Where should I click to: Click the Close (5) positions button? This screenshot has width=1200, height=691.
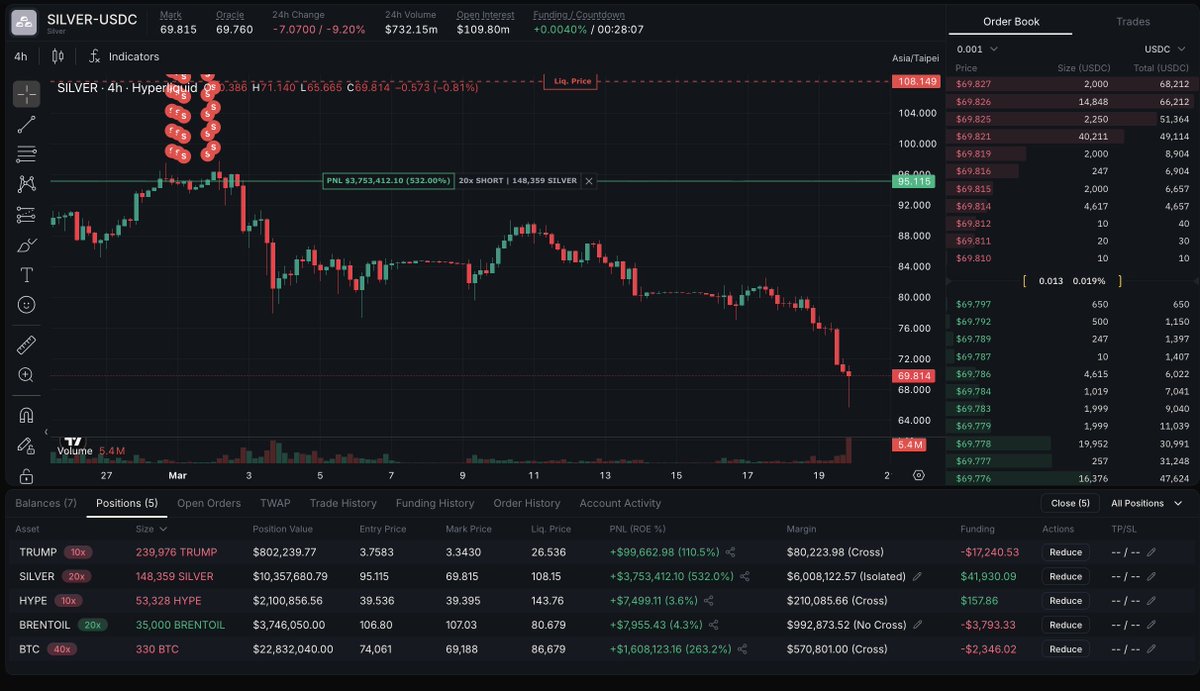pos(1070,503)
